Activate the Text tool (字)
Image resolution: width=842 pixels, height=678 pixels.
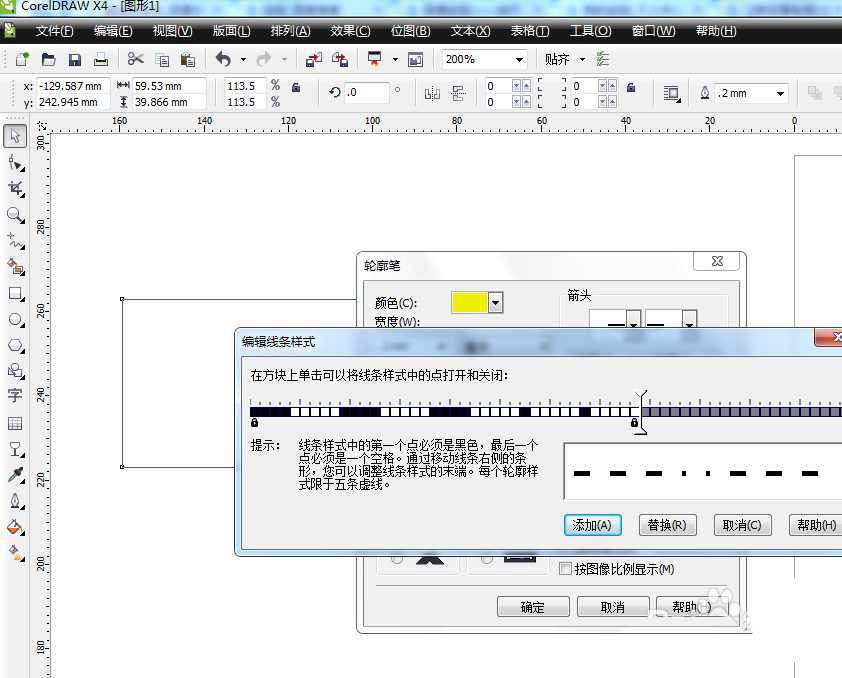coord(15,396)
